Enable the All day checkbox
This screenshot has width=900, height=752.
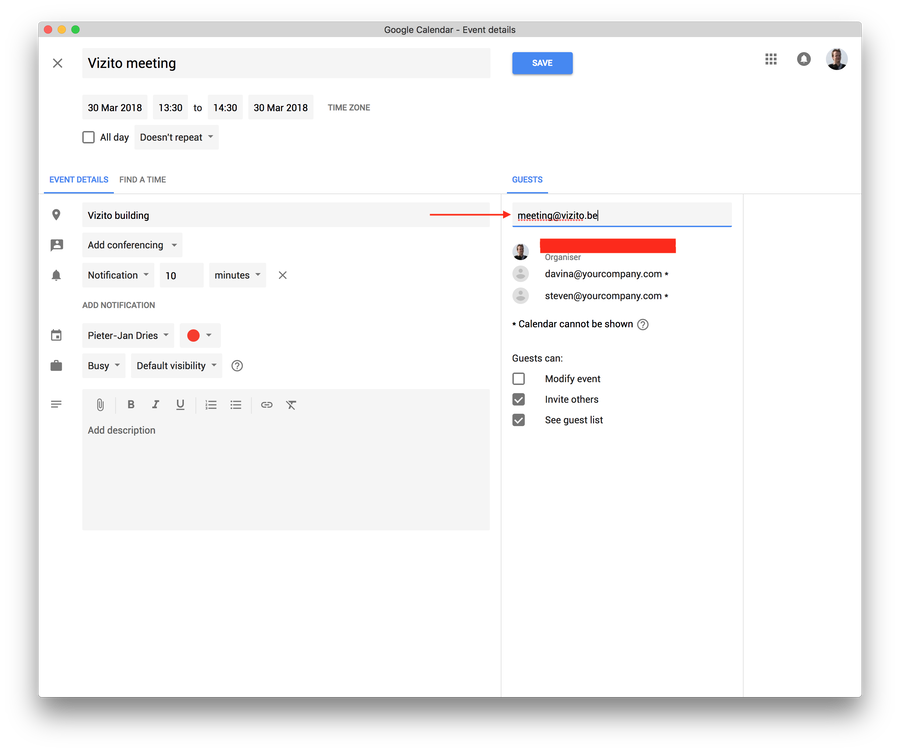pos(89,137)
